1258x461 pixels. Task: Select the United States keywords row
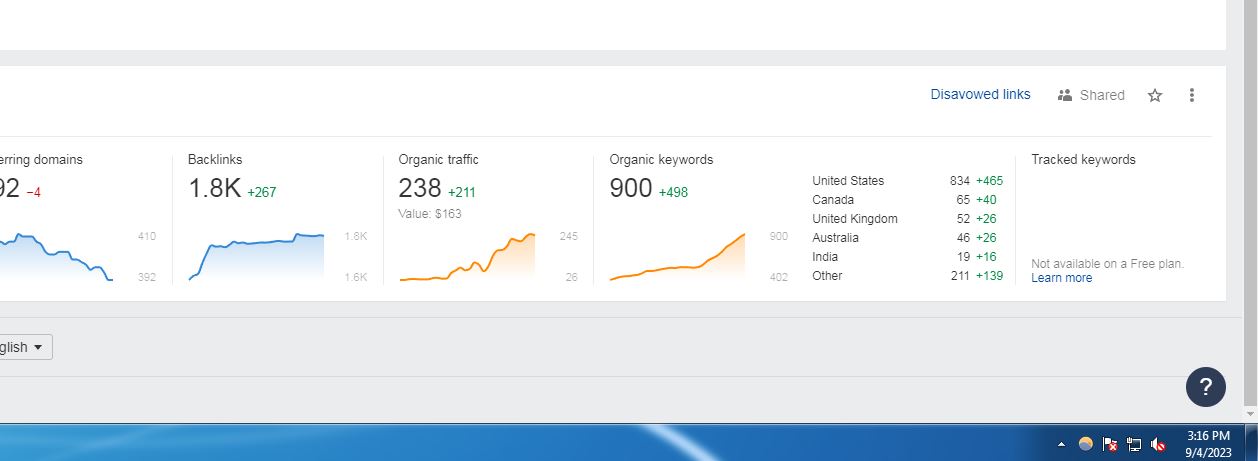click(x=907, y=181)
